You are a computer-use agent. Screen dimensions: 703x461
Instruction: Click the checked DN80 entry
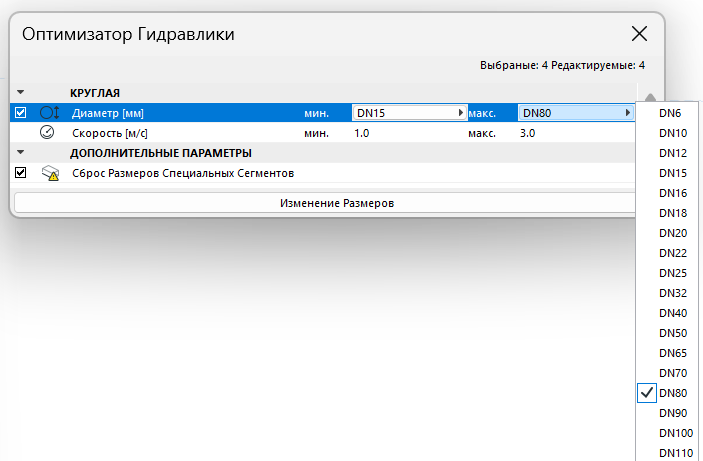667,393
